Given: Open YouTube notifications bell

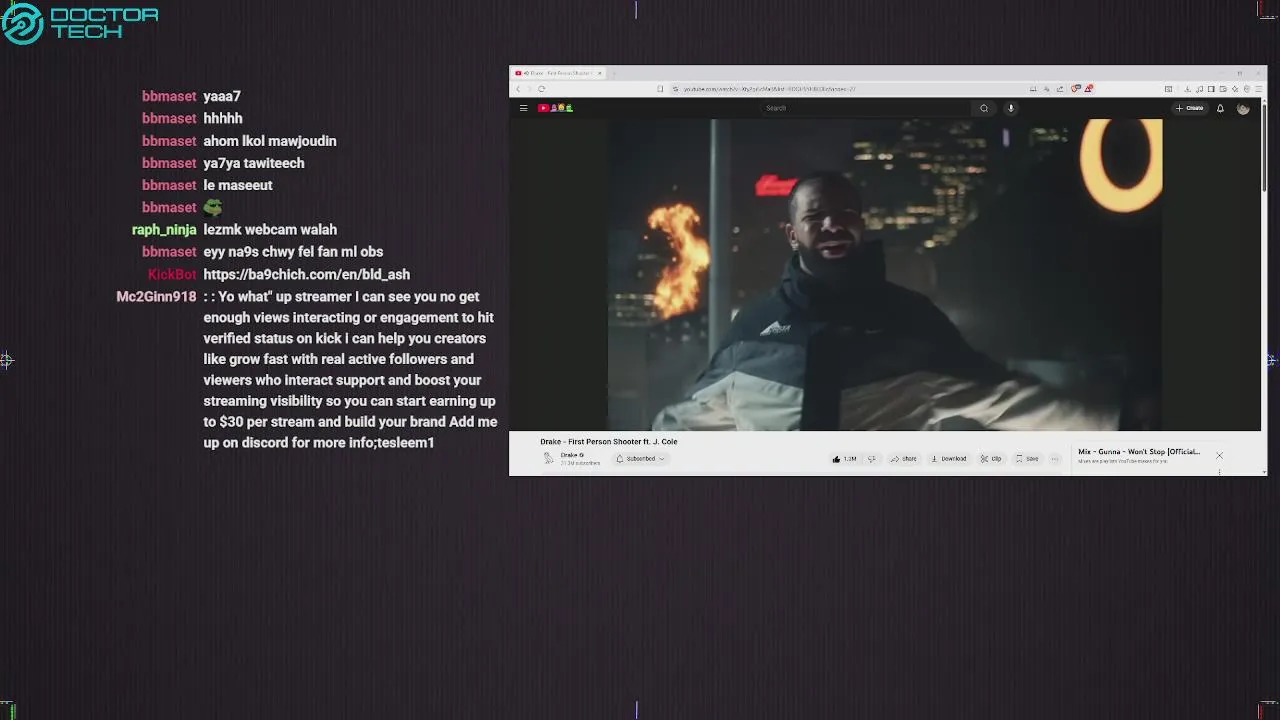Looking at the screenshot, I should 1220,108.
